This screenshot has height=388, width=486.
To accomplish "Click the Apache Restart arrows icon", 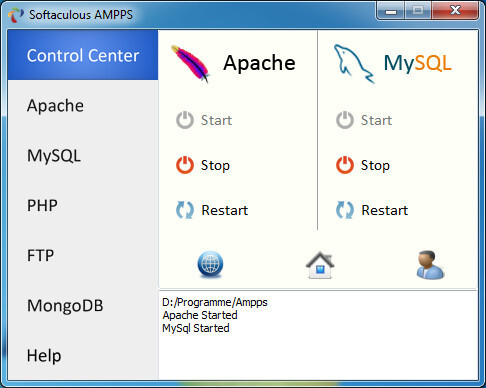I will (x=185, y=210).
